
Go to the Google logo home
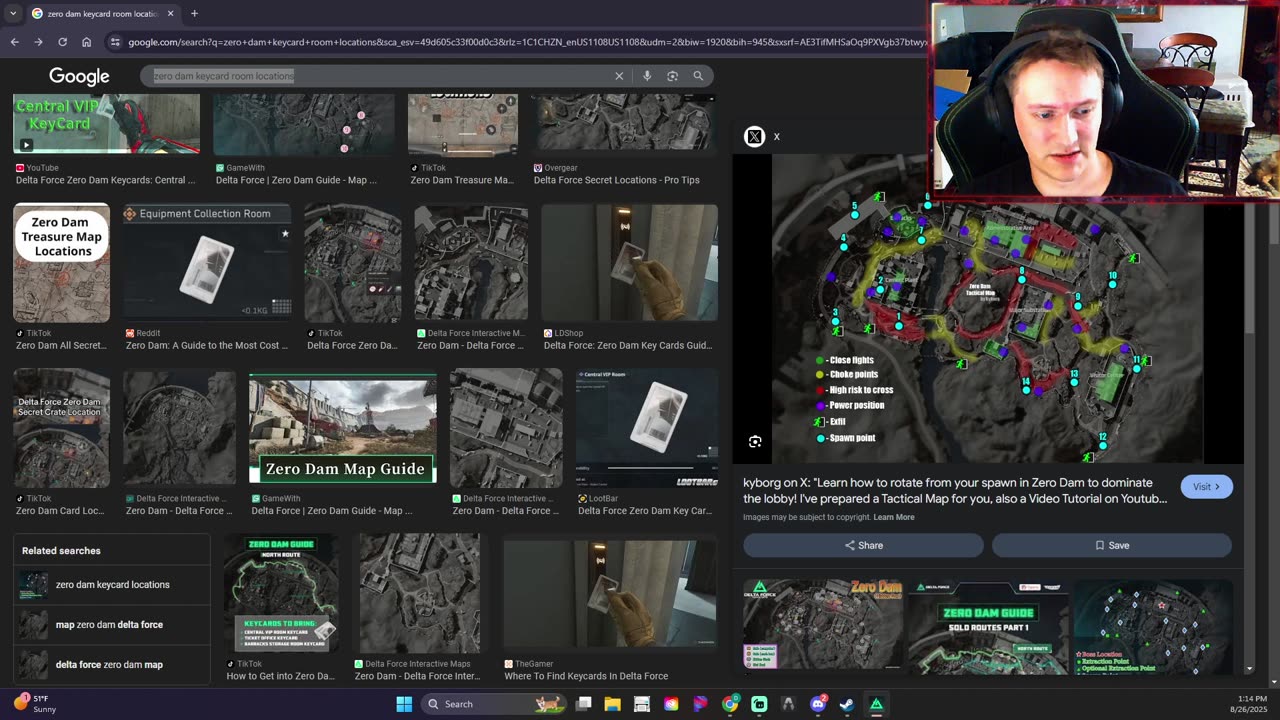(x=79, y=77)
